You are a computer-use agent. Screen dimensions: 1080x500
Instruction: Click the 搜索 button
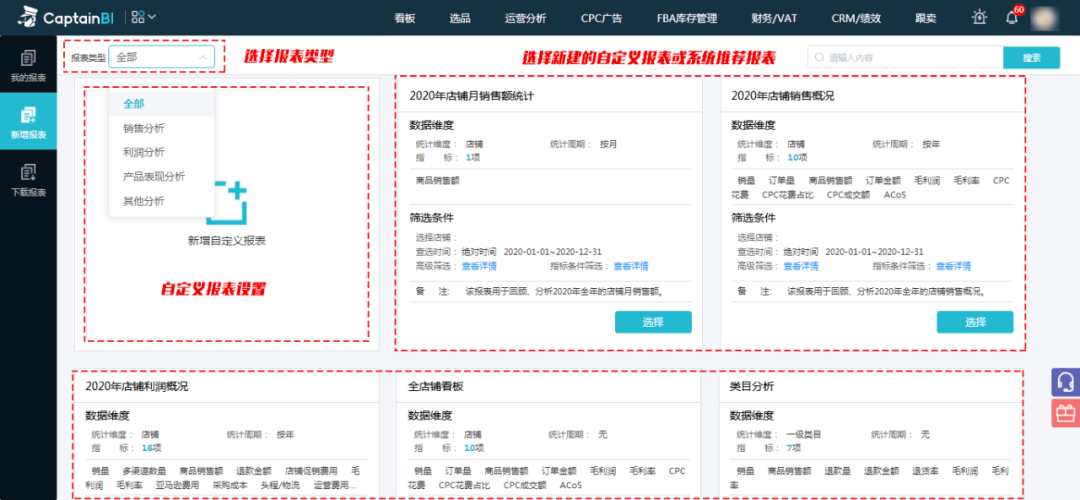(x=1031, y=58)
